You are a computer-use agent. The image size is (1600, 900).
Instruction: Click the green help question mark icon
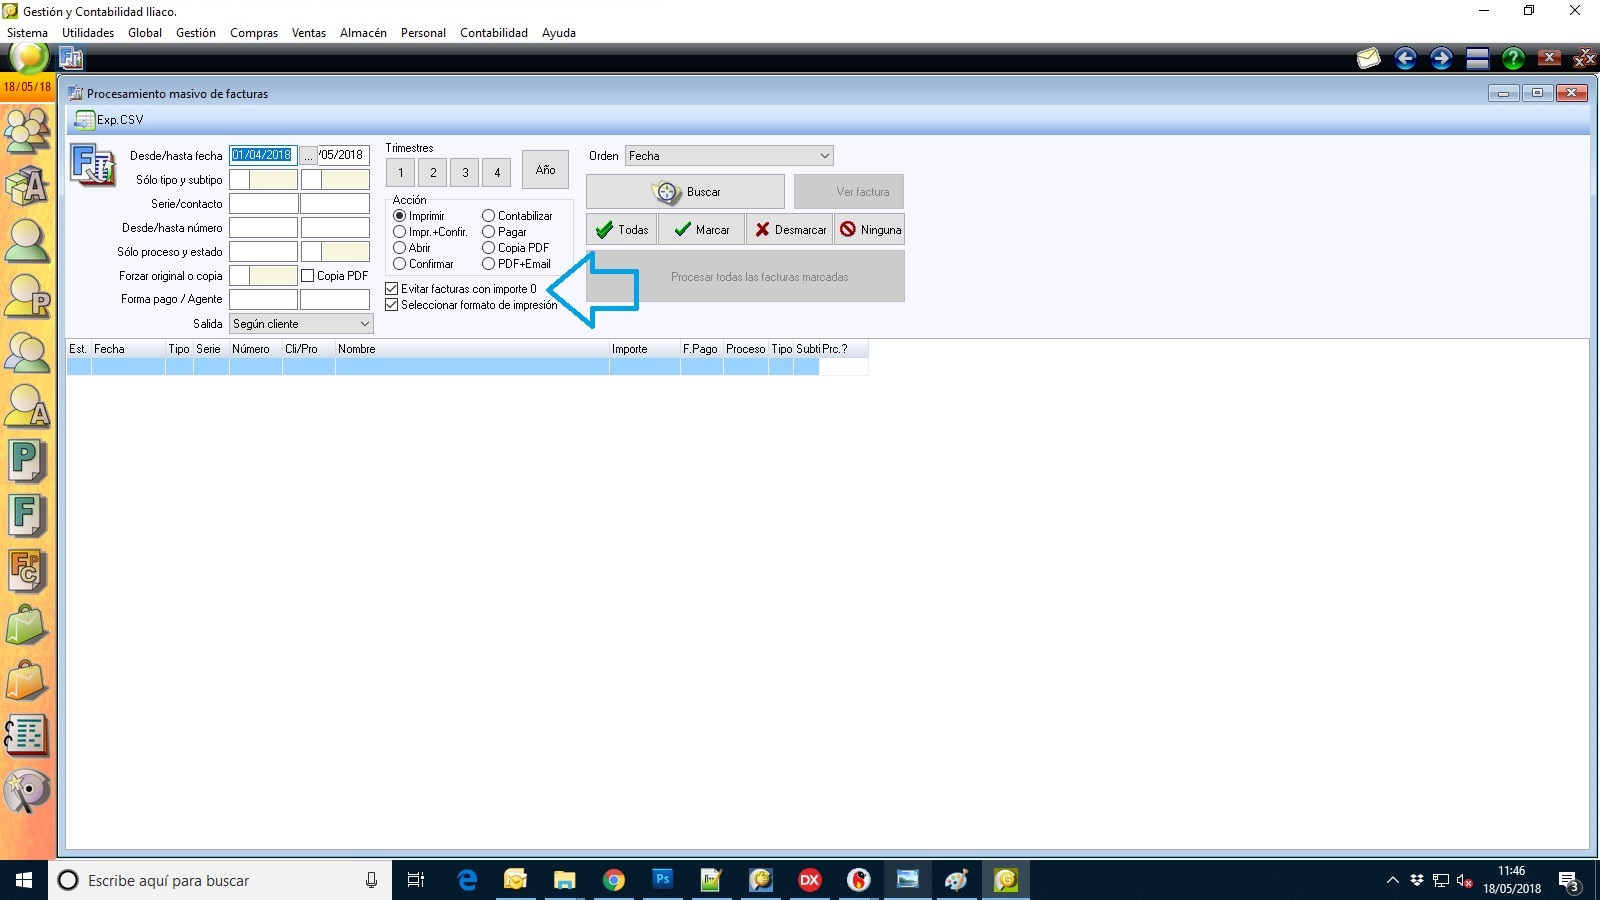click(1513, 59)
